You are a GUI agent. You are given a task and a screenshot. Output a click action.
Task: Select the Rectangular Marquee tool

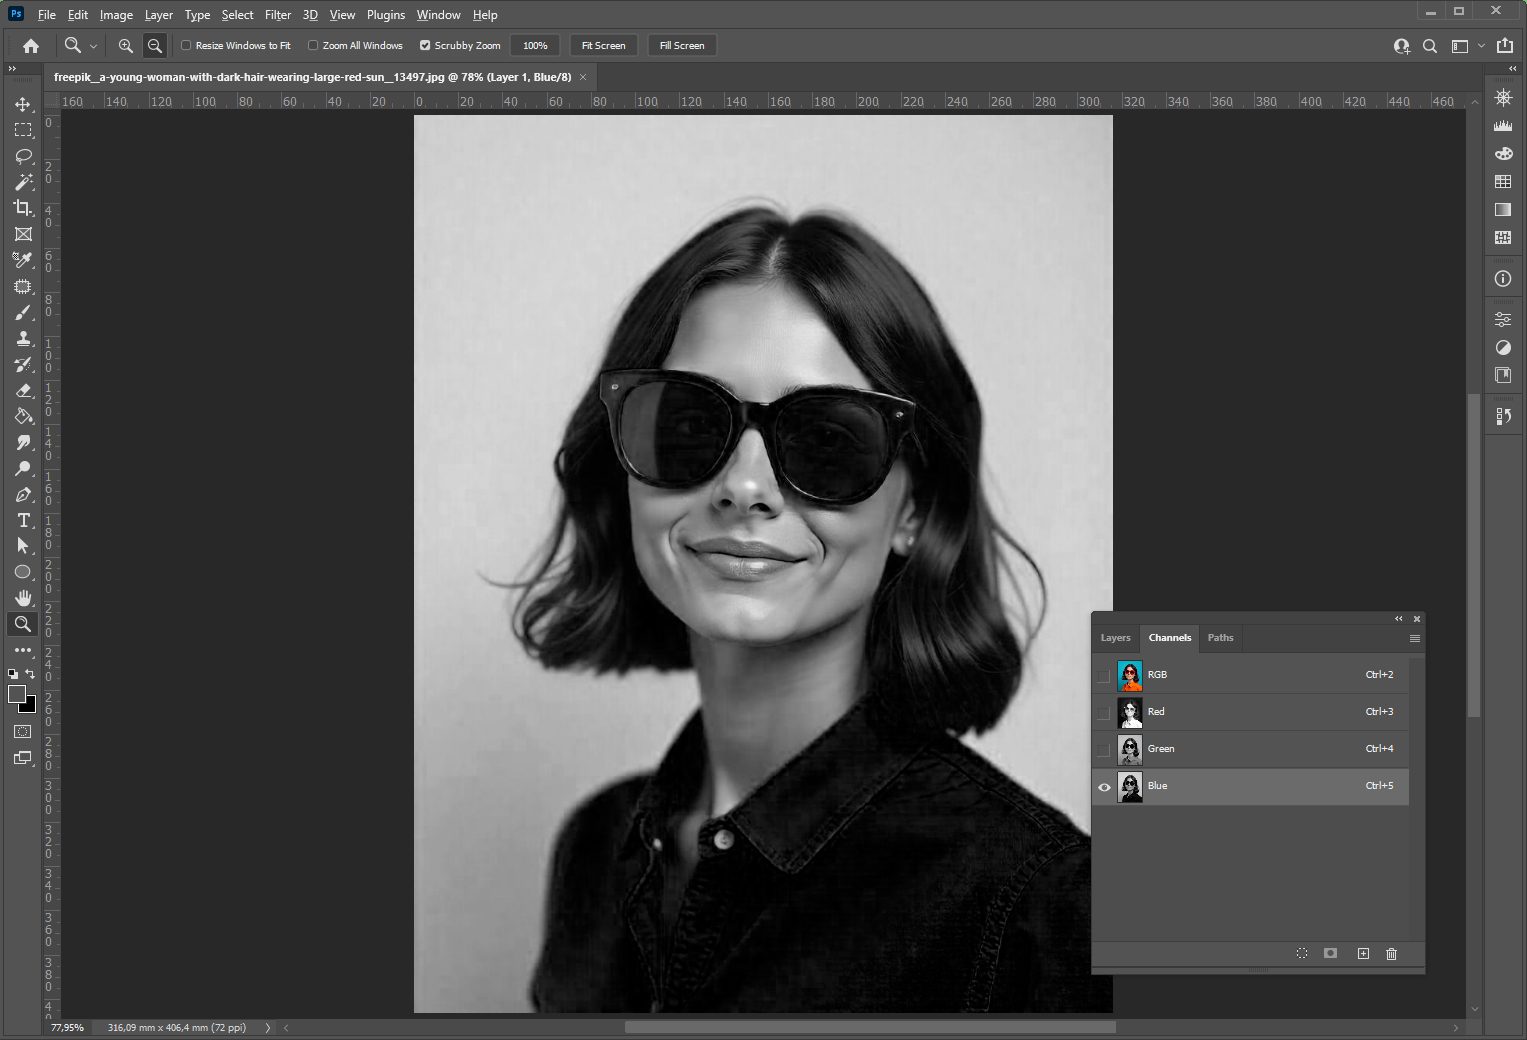pyautogui.click(x=23, y=130)
